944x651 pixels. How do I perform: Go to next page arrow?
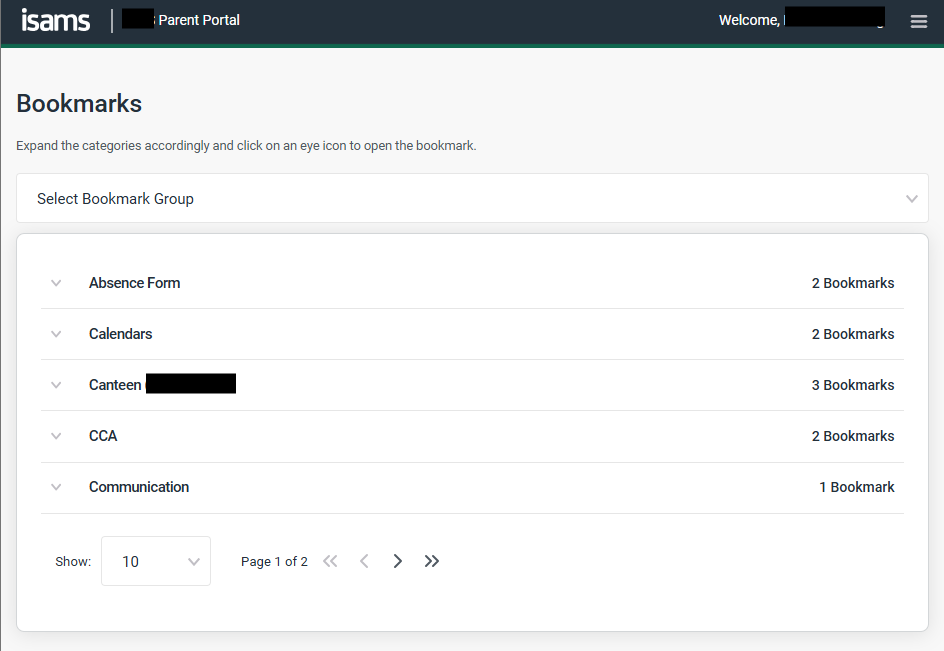(398, 561)
